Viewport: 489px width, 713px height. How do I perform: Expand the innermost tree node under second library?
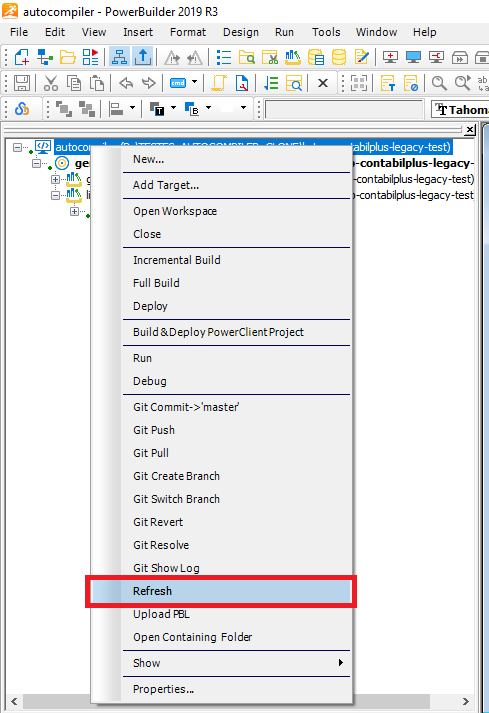[75, 211]
